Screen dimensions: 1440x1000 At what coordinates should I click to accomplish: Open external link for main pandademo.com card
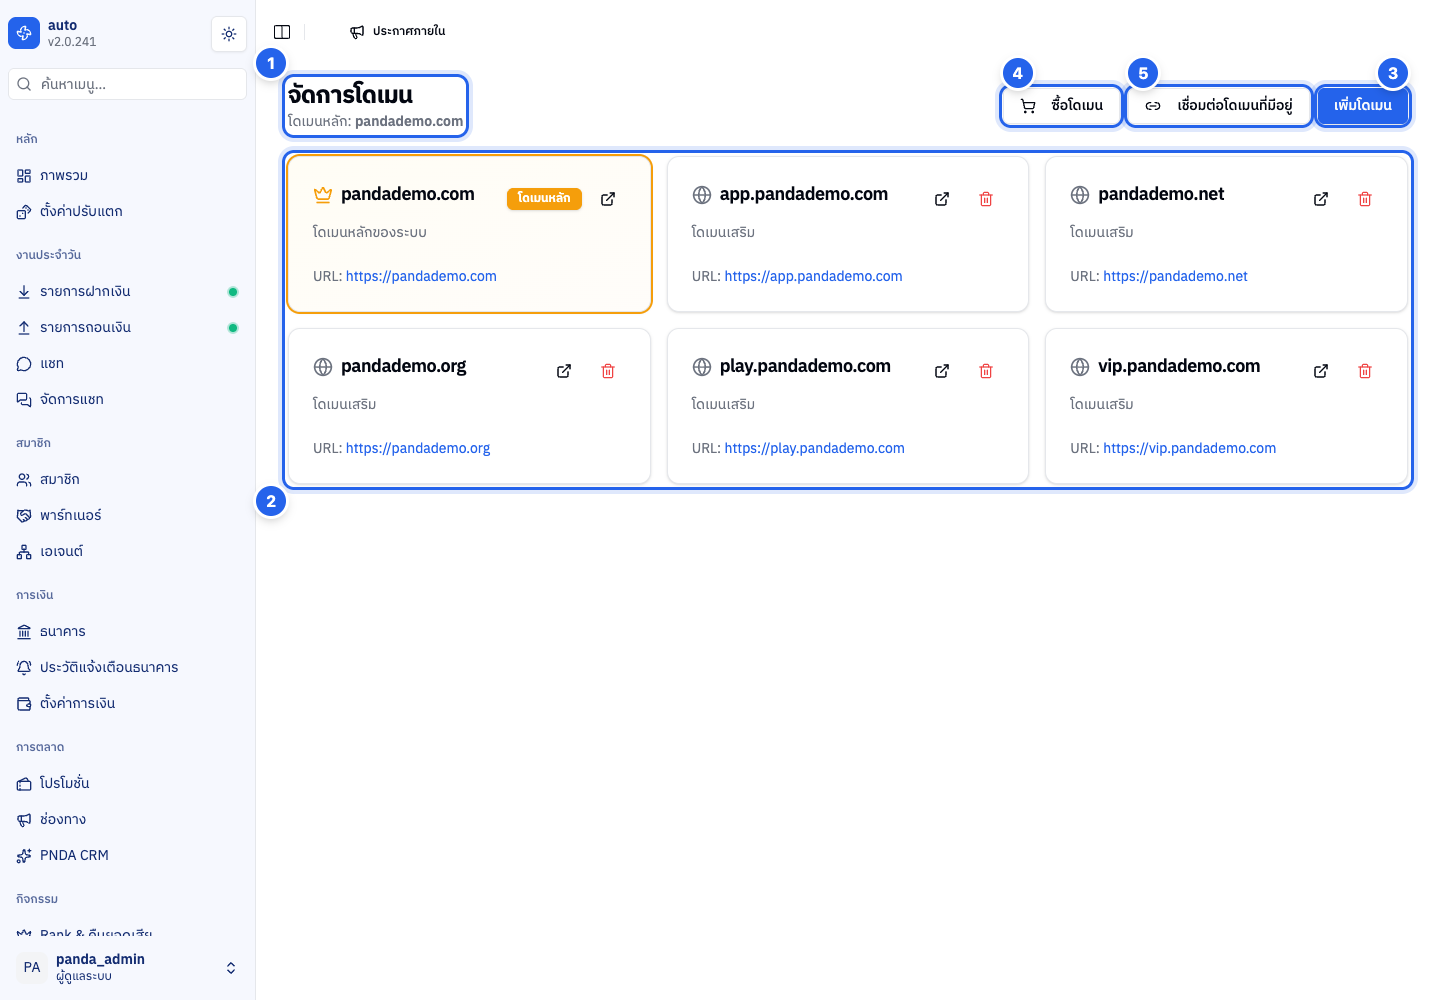pos(608,199)
